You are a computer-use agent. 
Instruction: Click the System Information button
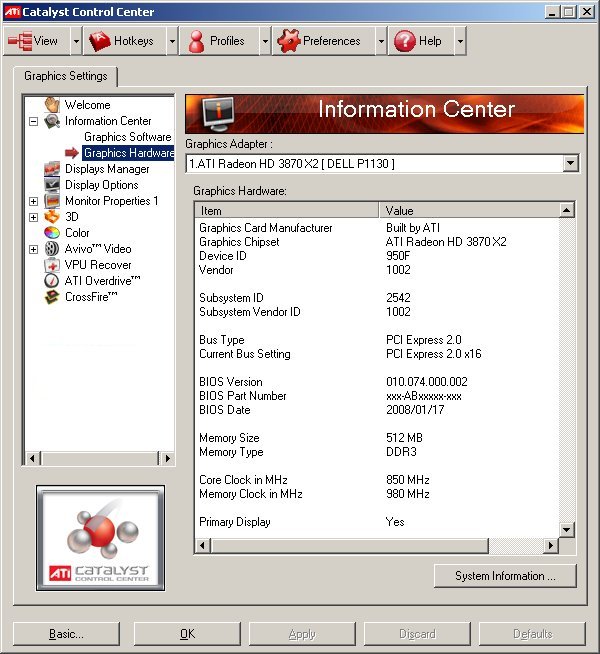tap(505, 576)
